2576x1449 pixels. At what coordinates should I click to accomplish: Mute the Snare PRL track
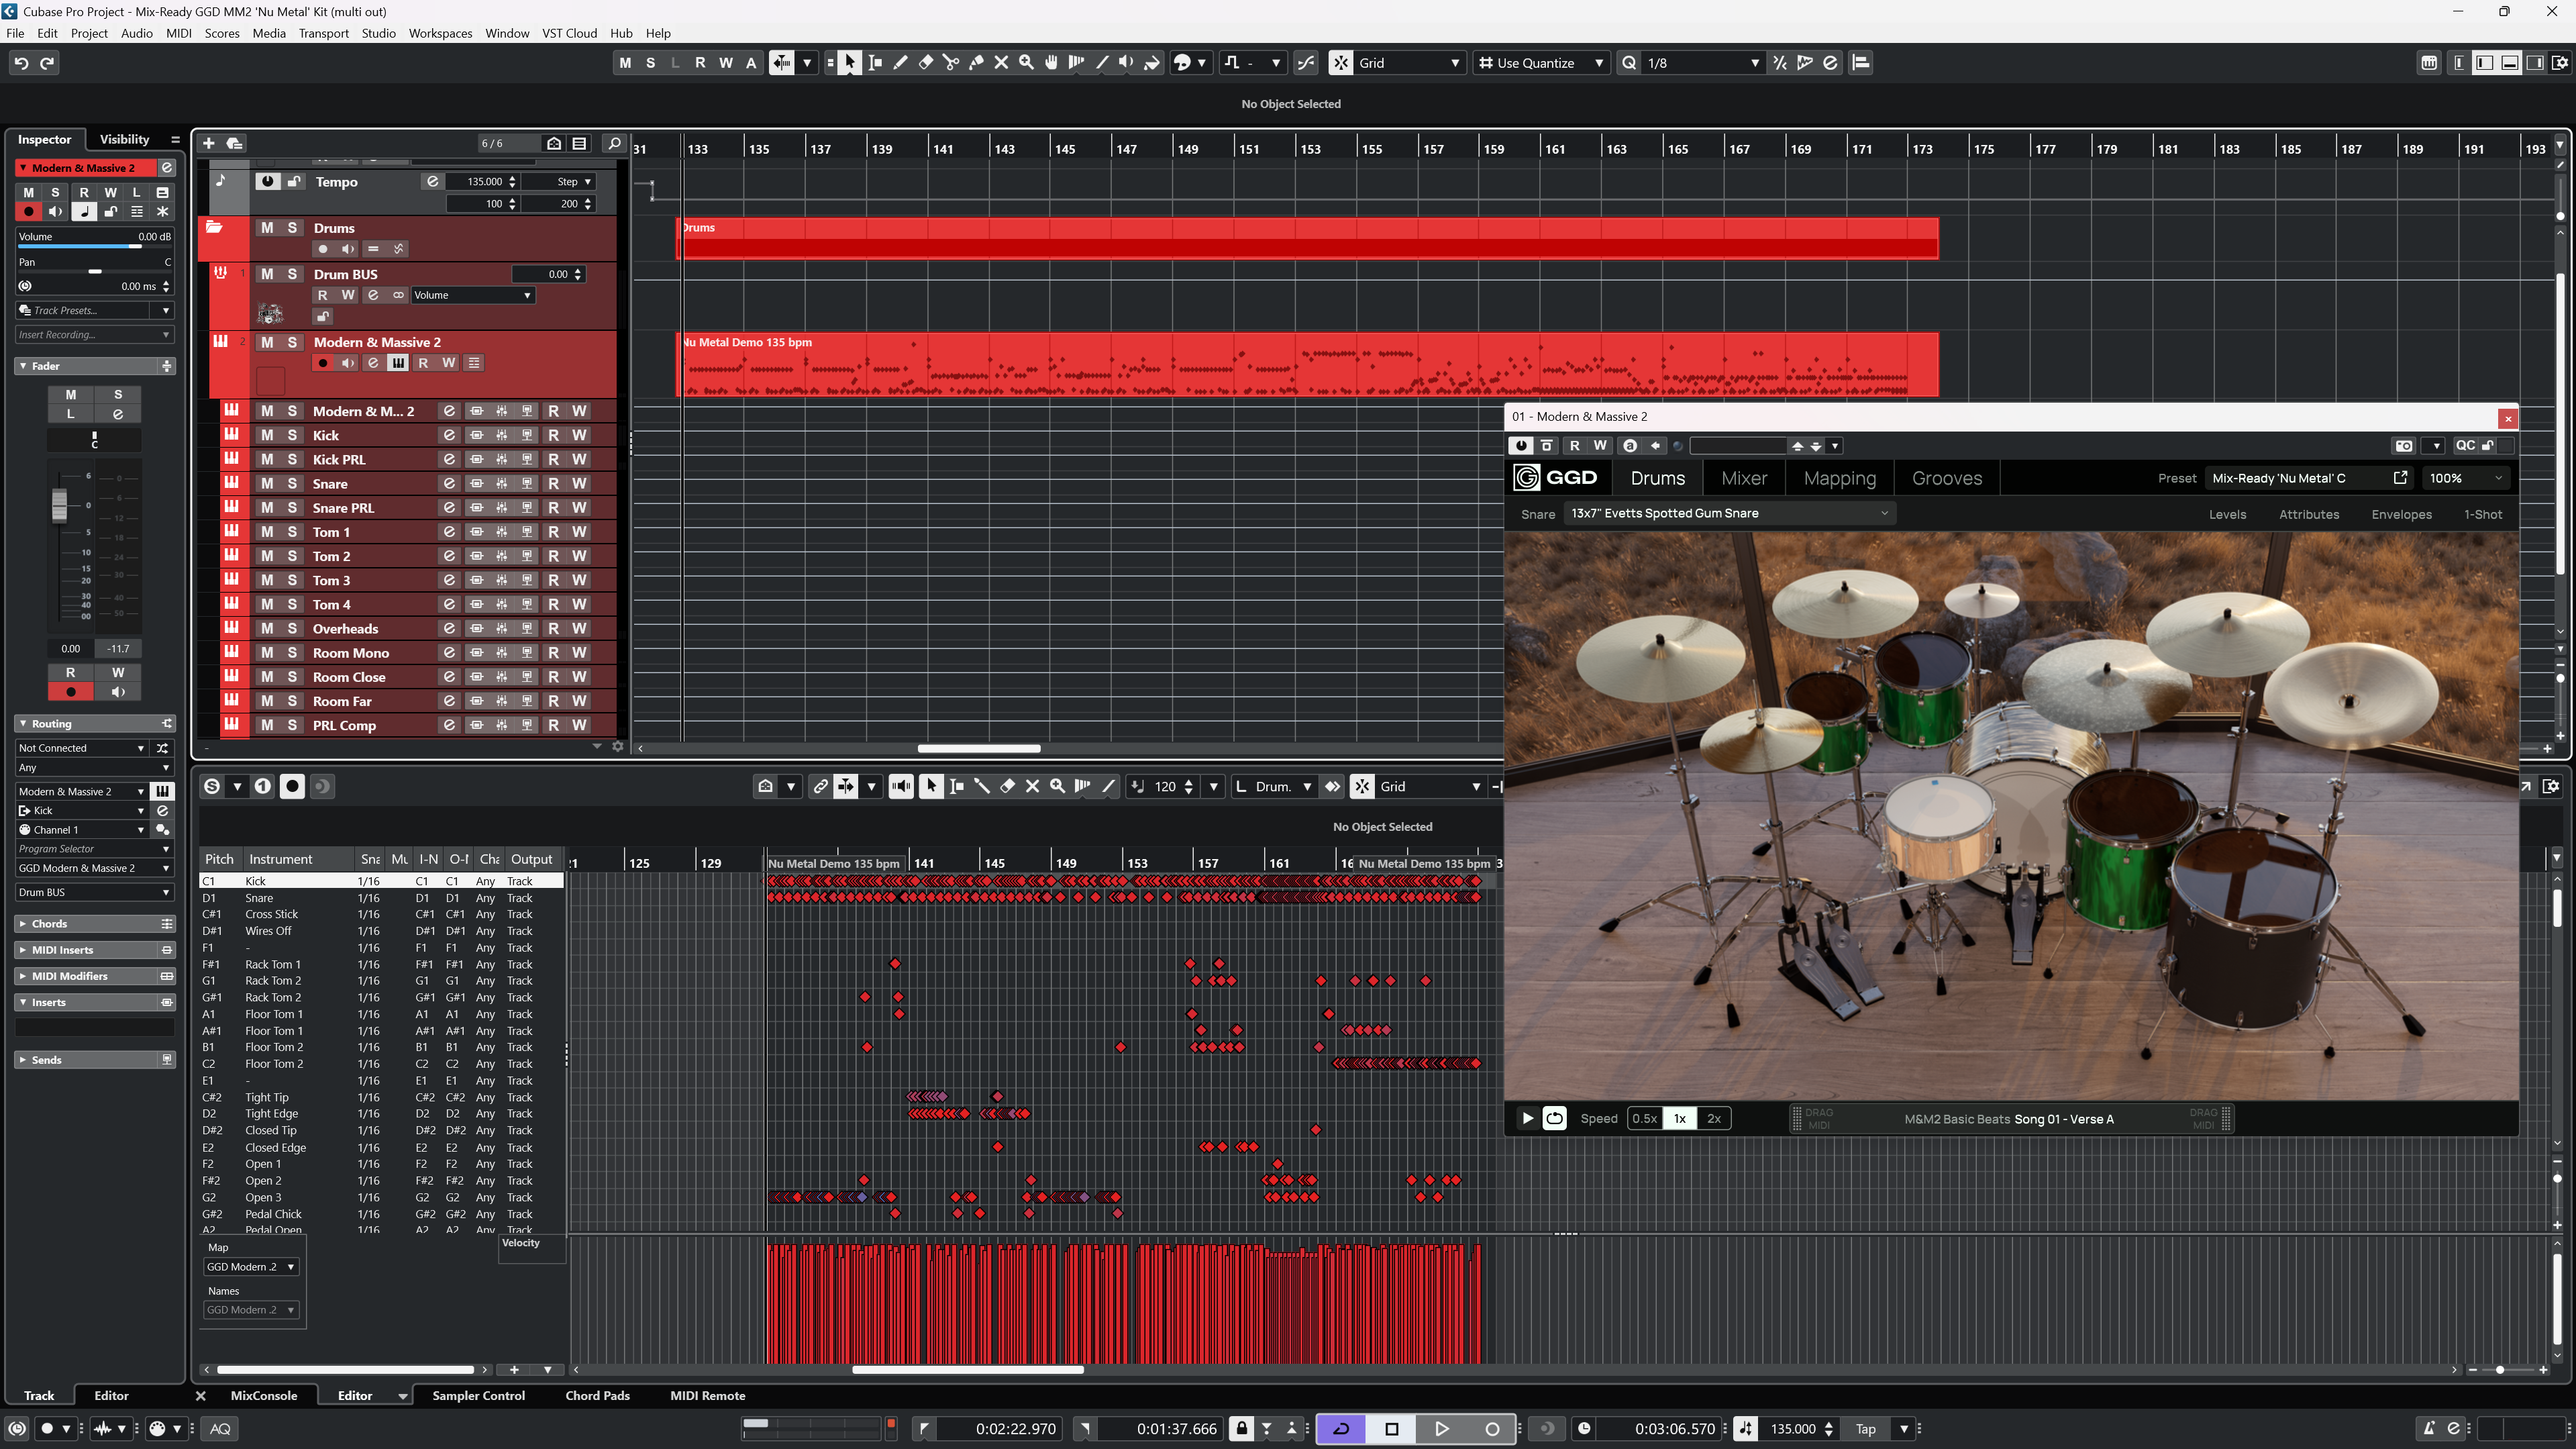[x=267, y=508]
